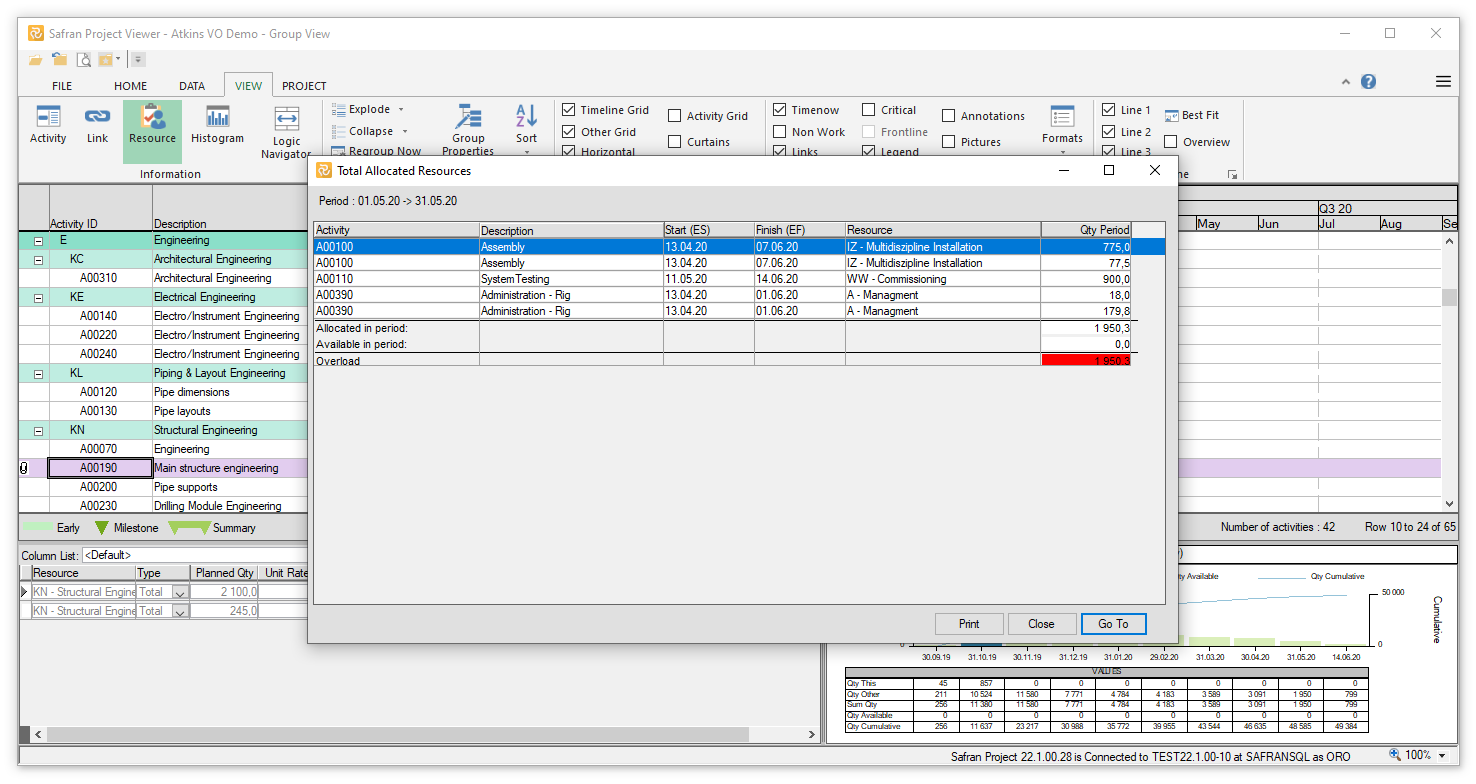The image size is (1476, 784).
Task: Uncheck the Other Grid checkbox
Action: tap(568, 132)
